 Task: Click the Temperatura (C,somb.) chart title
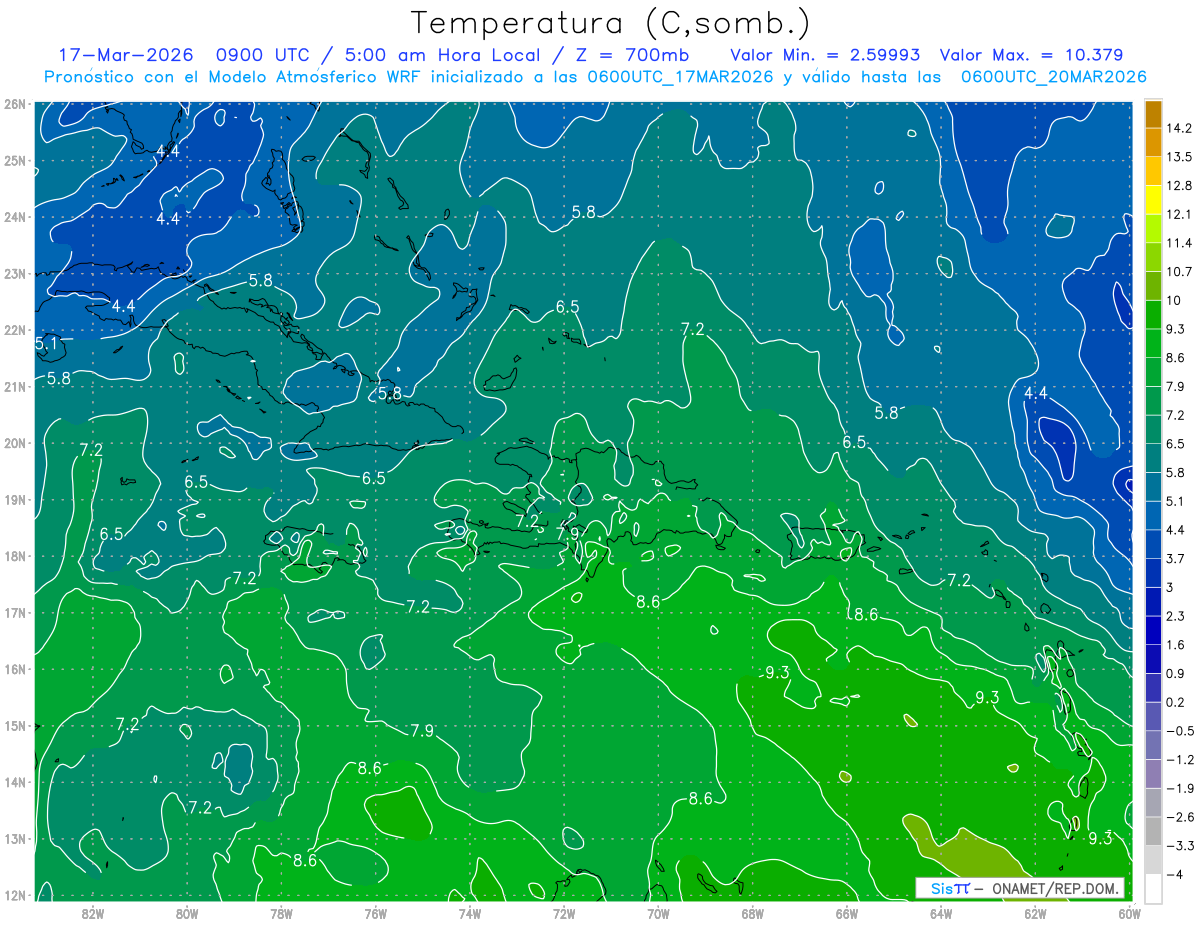coord(610,22)
